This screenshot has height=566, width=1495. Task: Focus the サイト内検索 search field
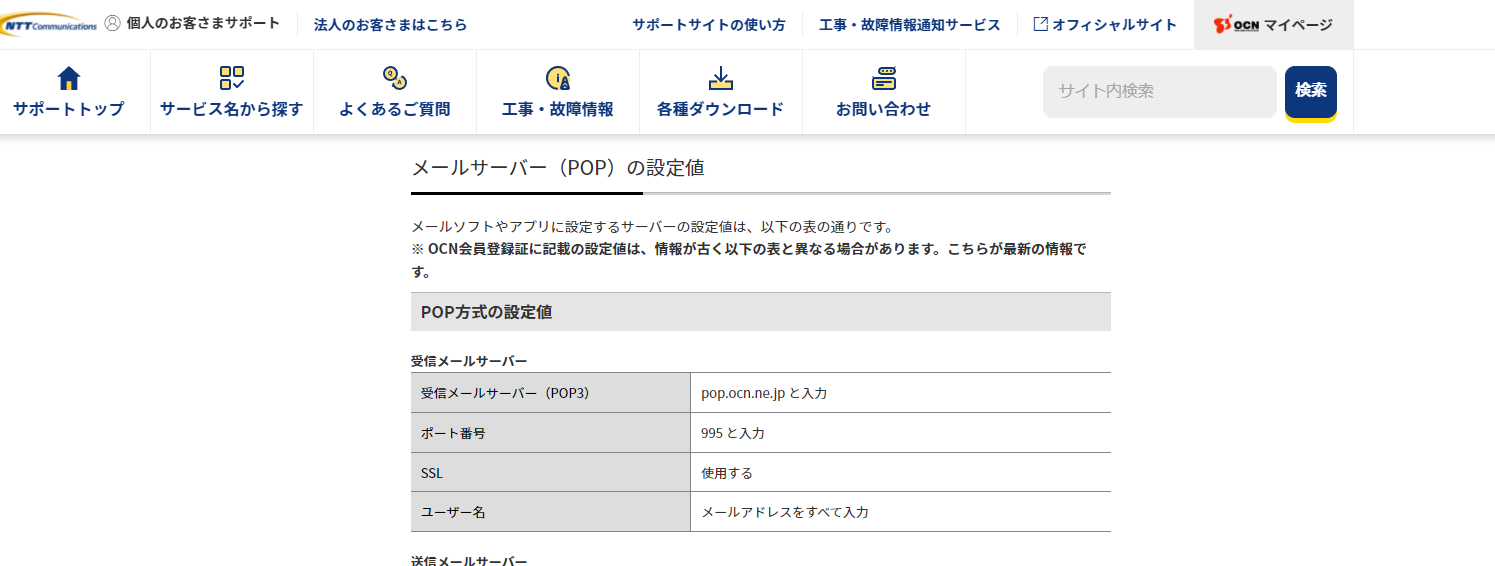coord(1159,91)
